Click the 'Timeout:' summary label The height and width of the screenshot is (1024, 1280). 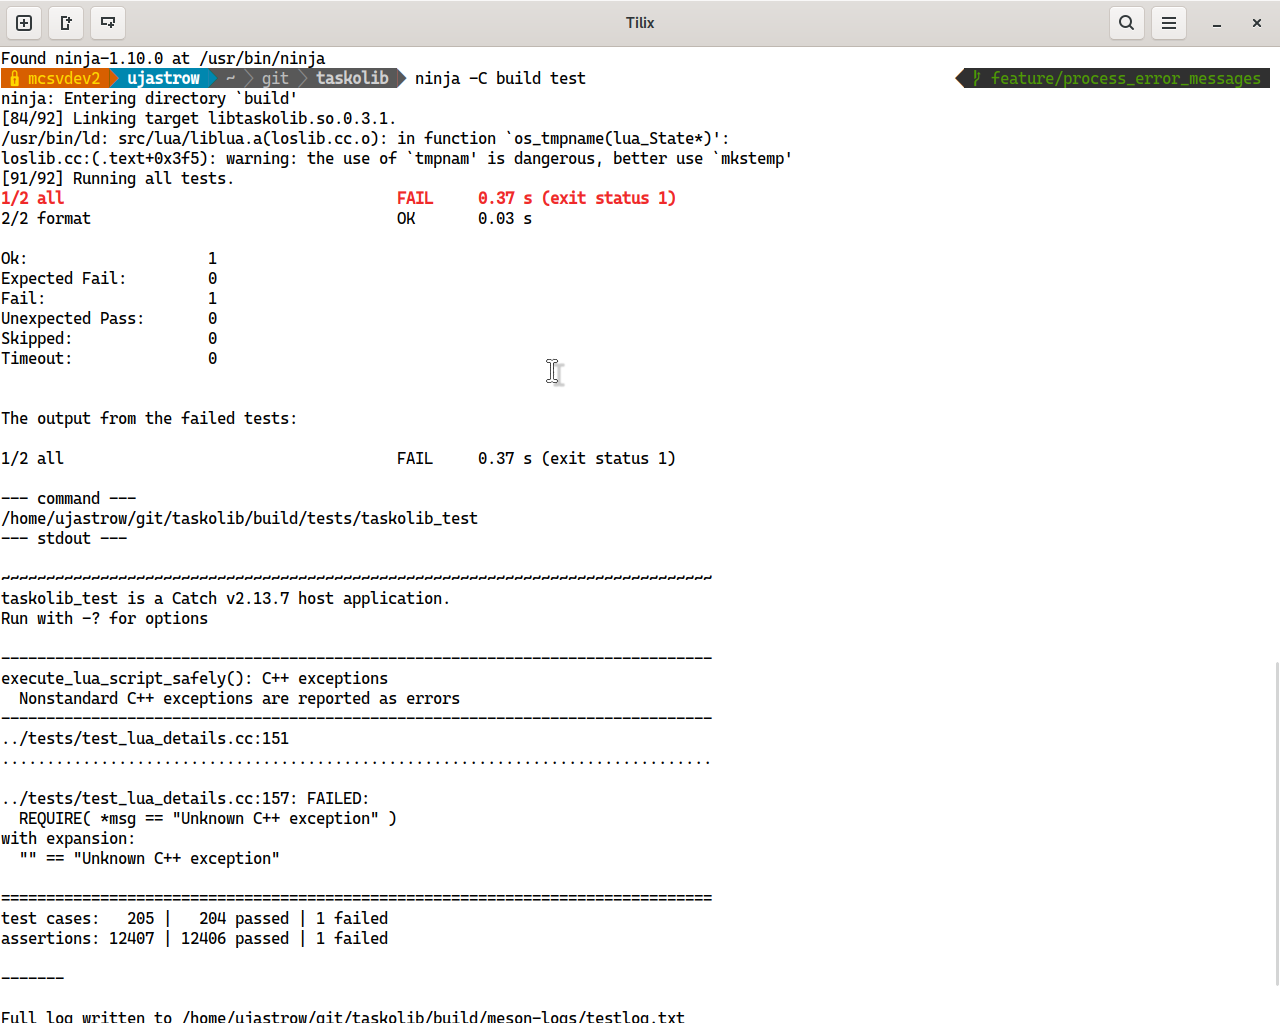coord(37,358)
